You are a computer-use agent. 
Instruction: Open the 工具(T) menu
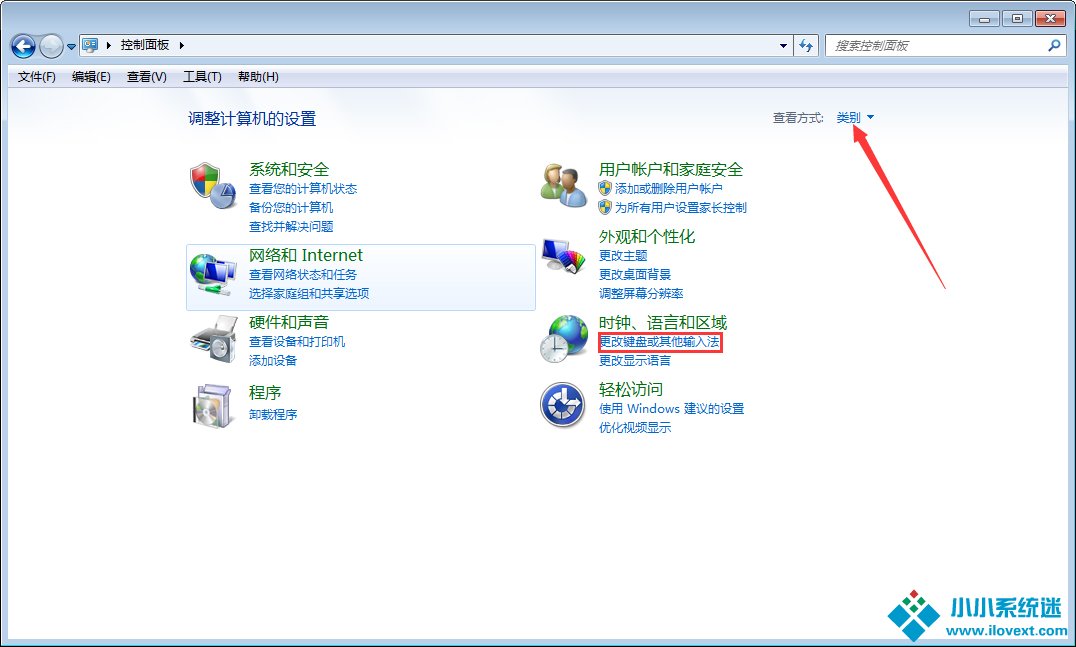202,77
